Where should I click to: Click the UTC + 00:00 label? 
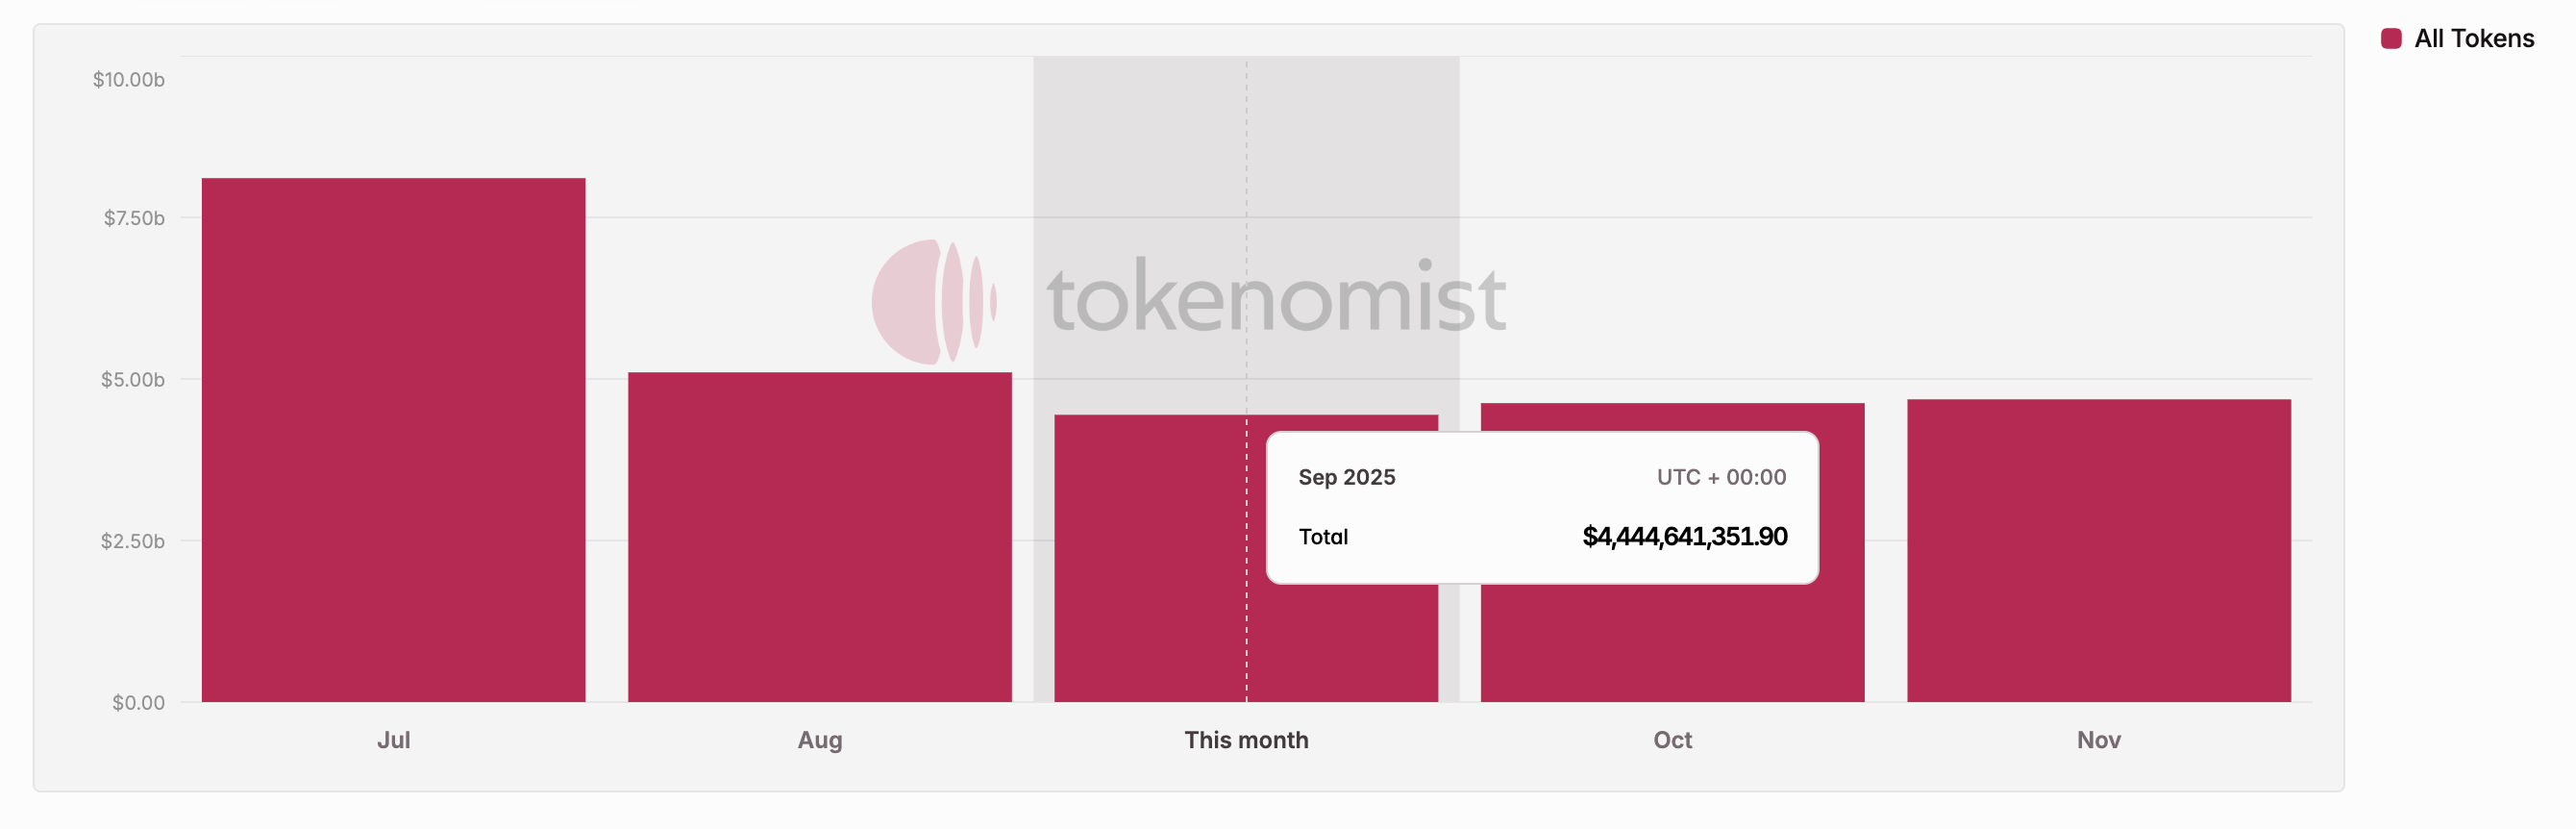(x=1720, y=477)
